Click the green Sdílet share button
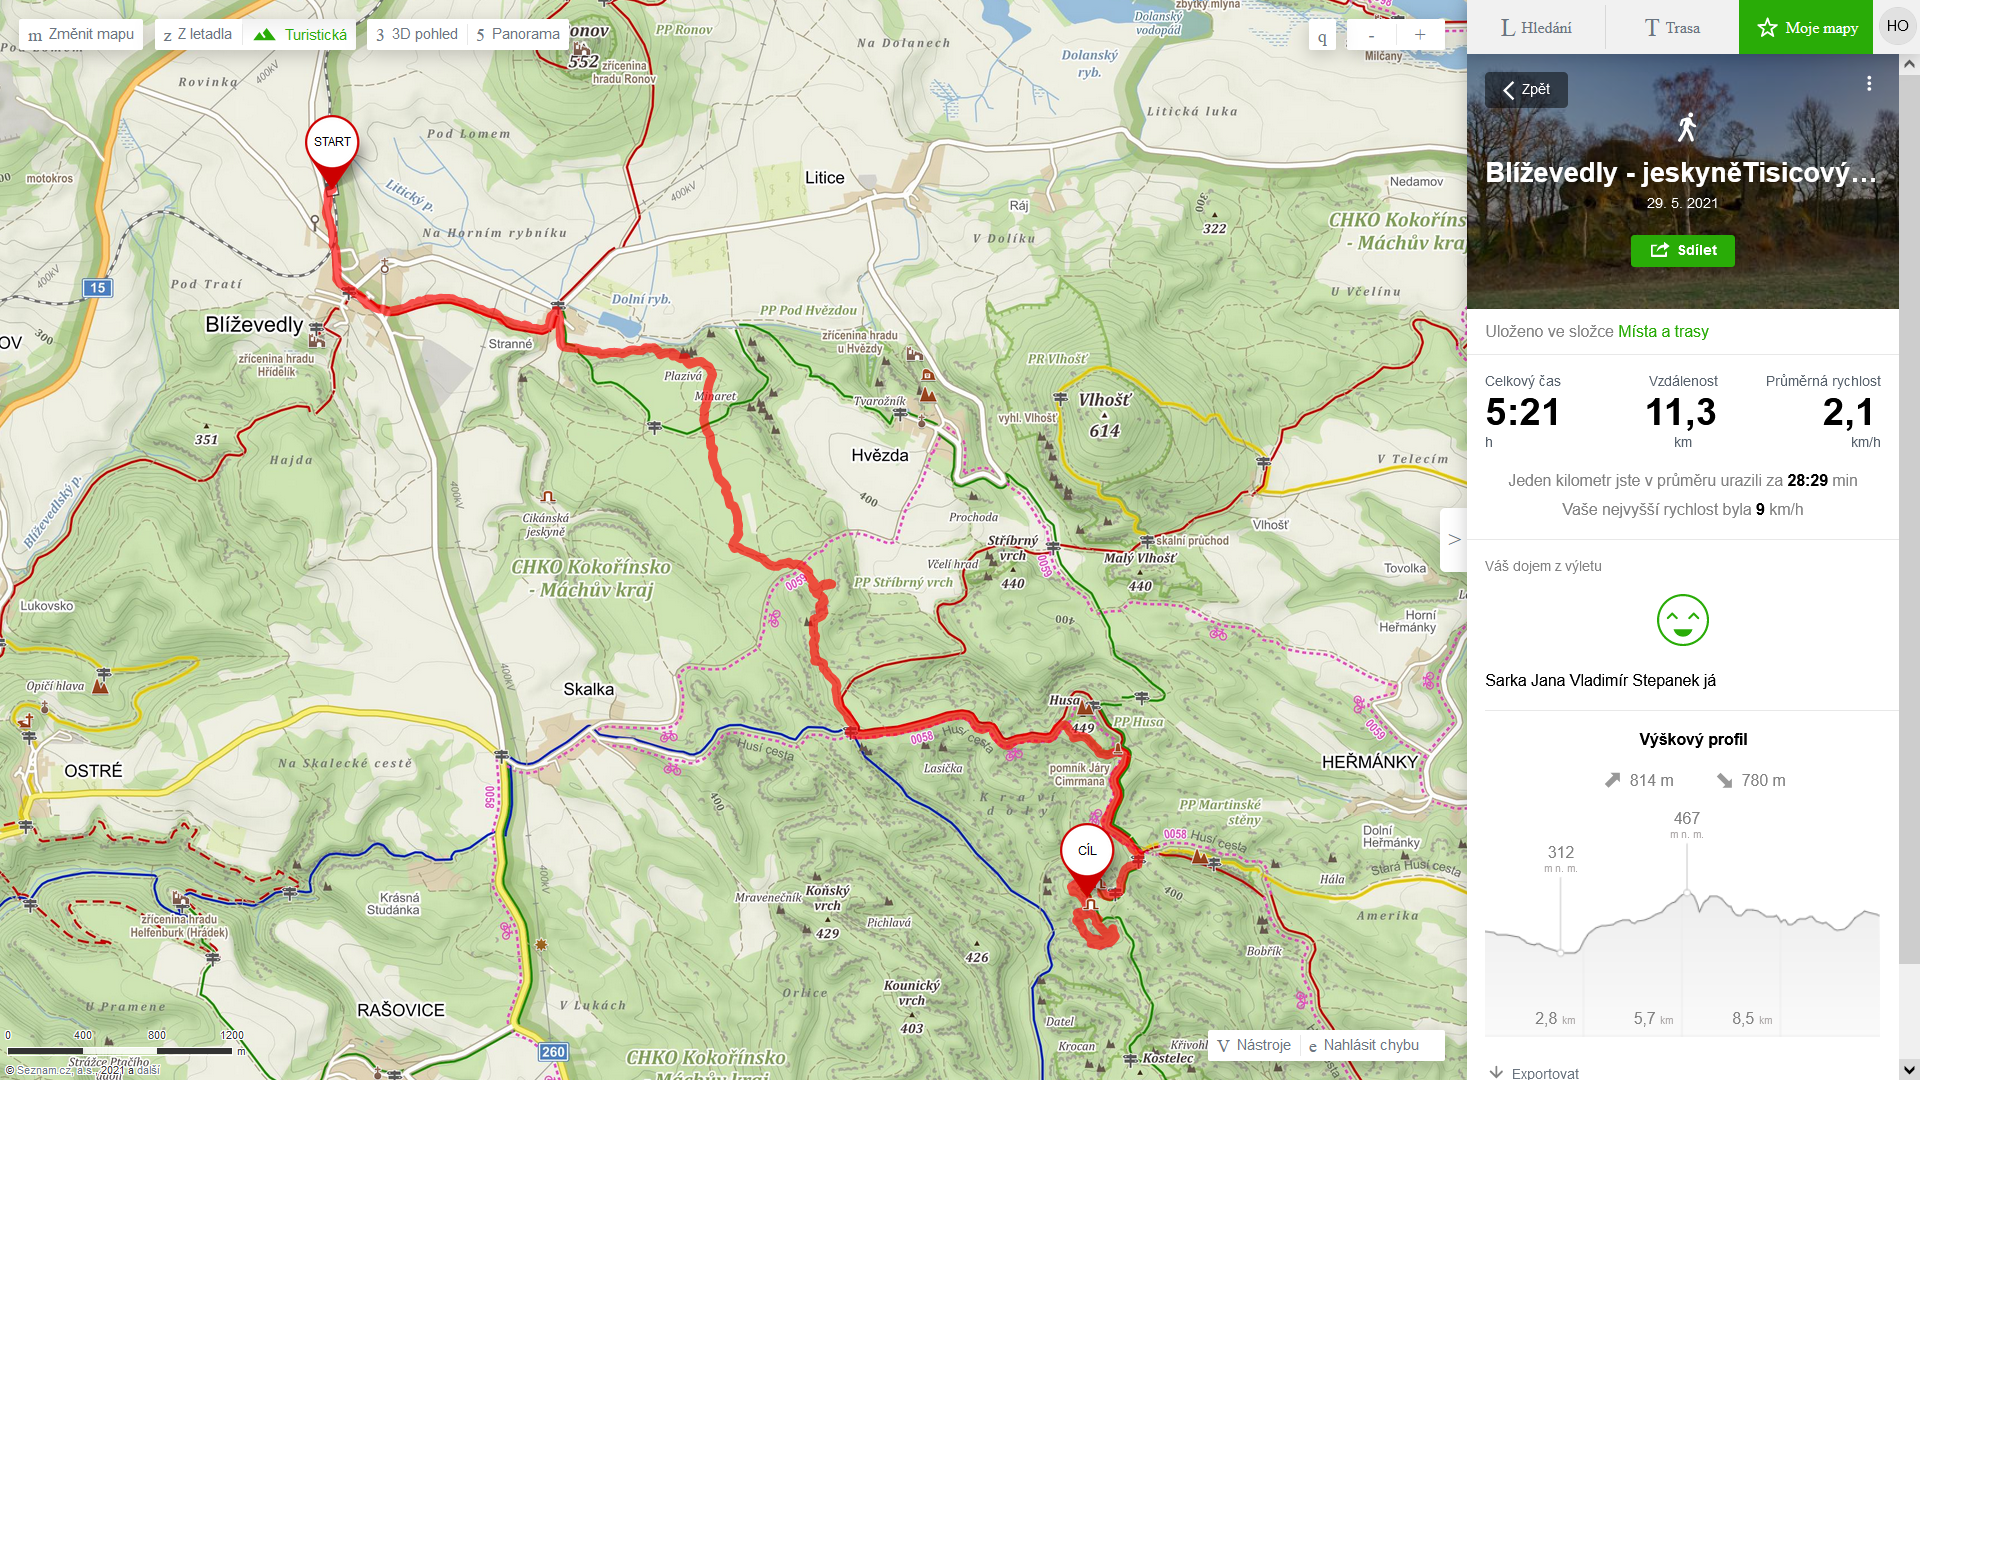2004x1548 pixels. coord(1682,250)
